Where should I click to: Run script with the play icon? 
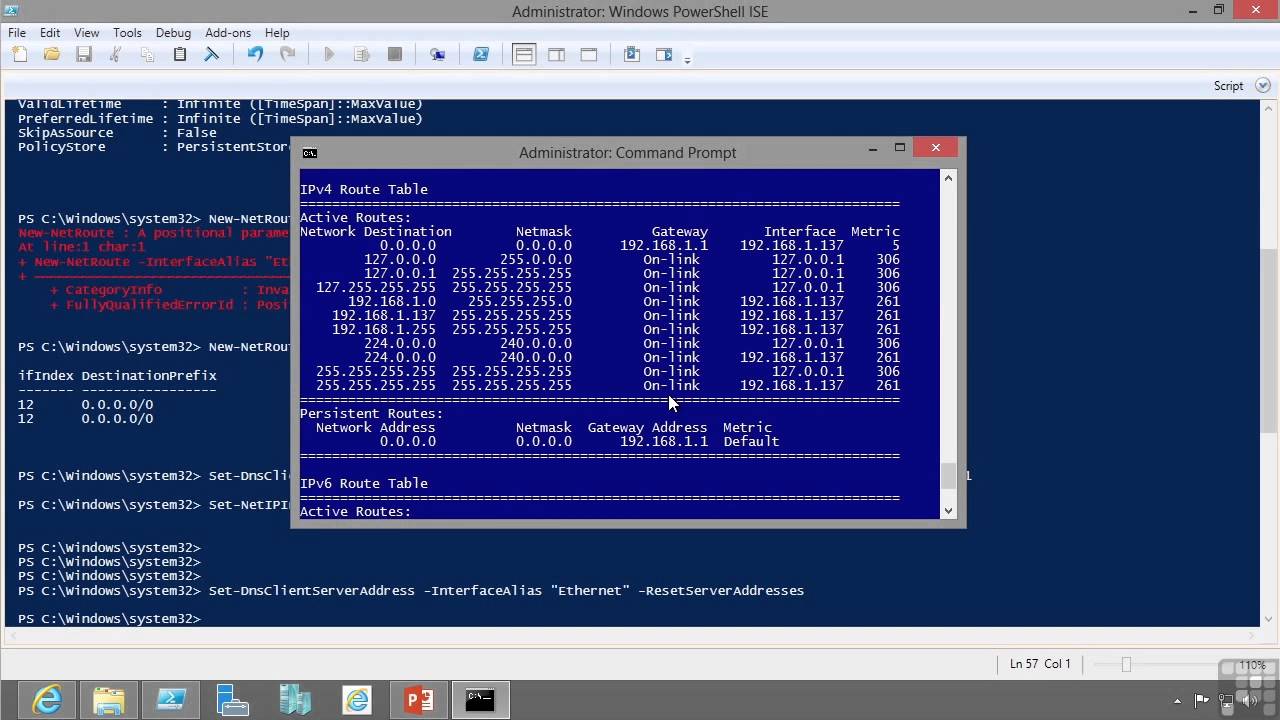pos(329,55)
